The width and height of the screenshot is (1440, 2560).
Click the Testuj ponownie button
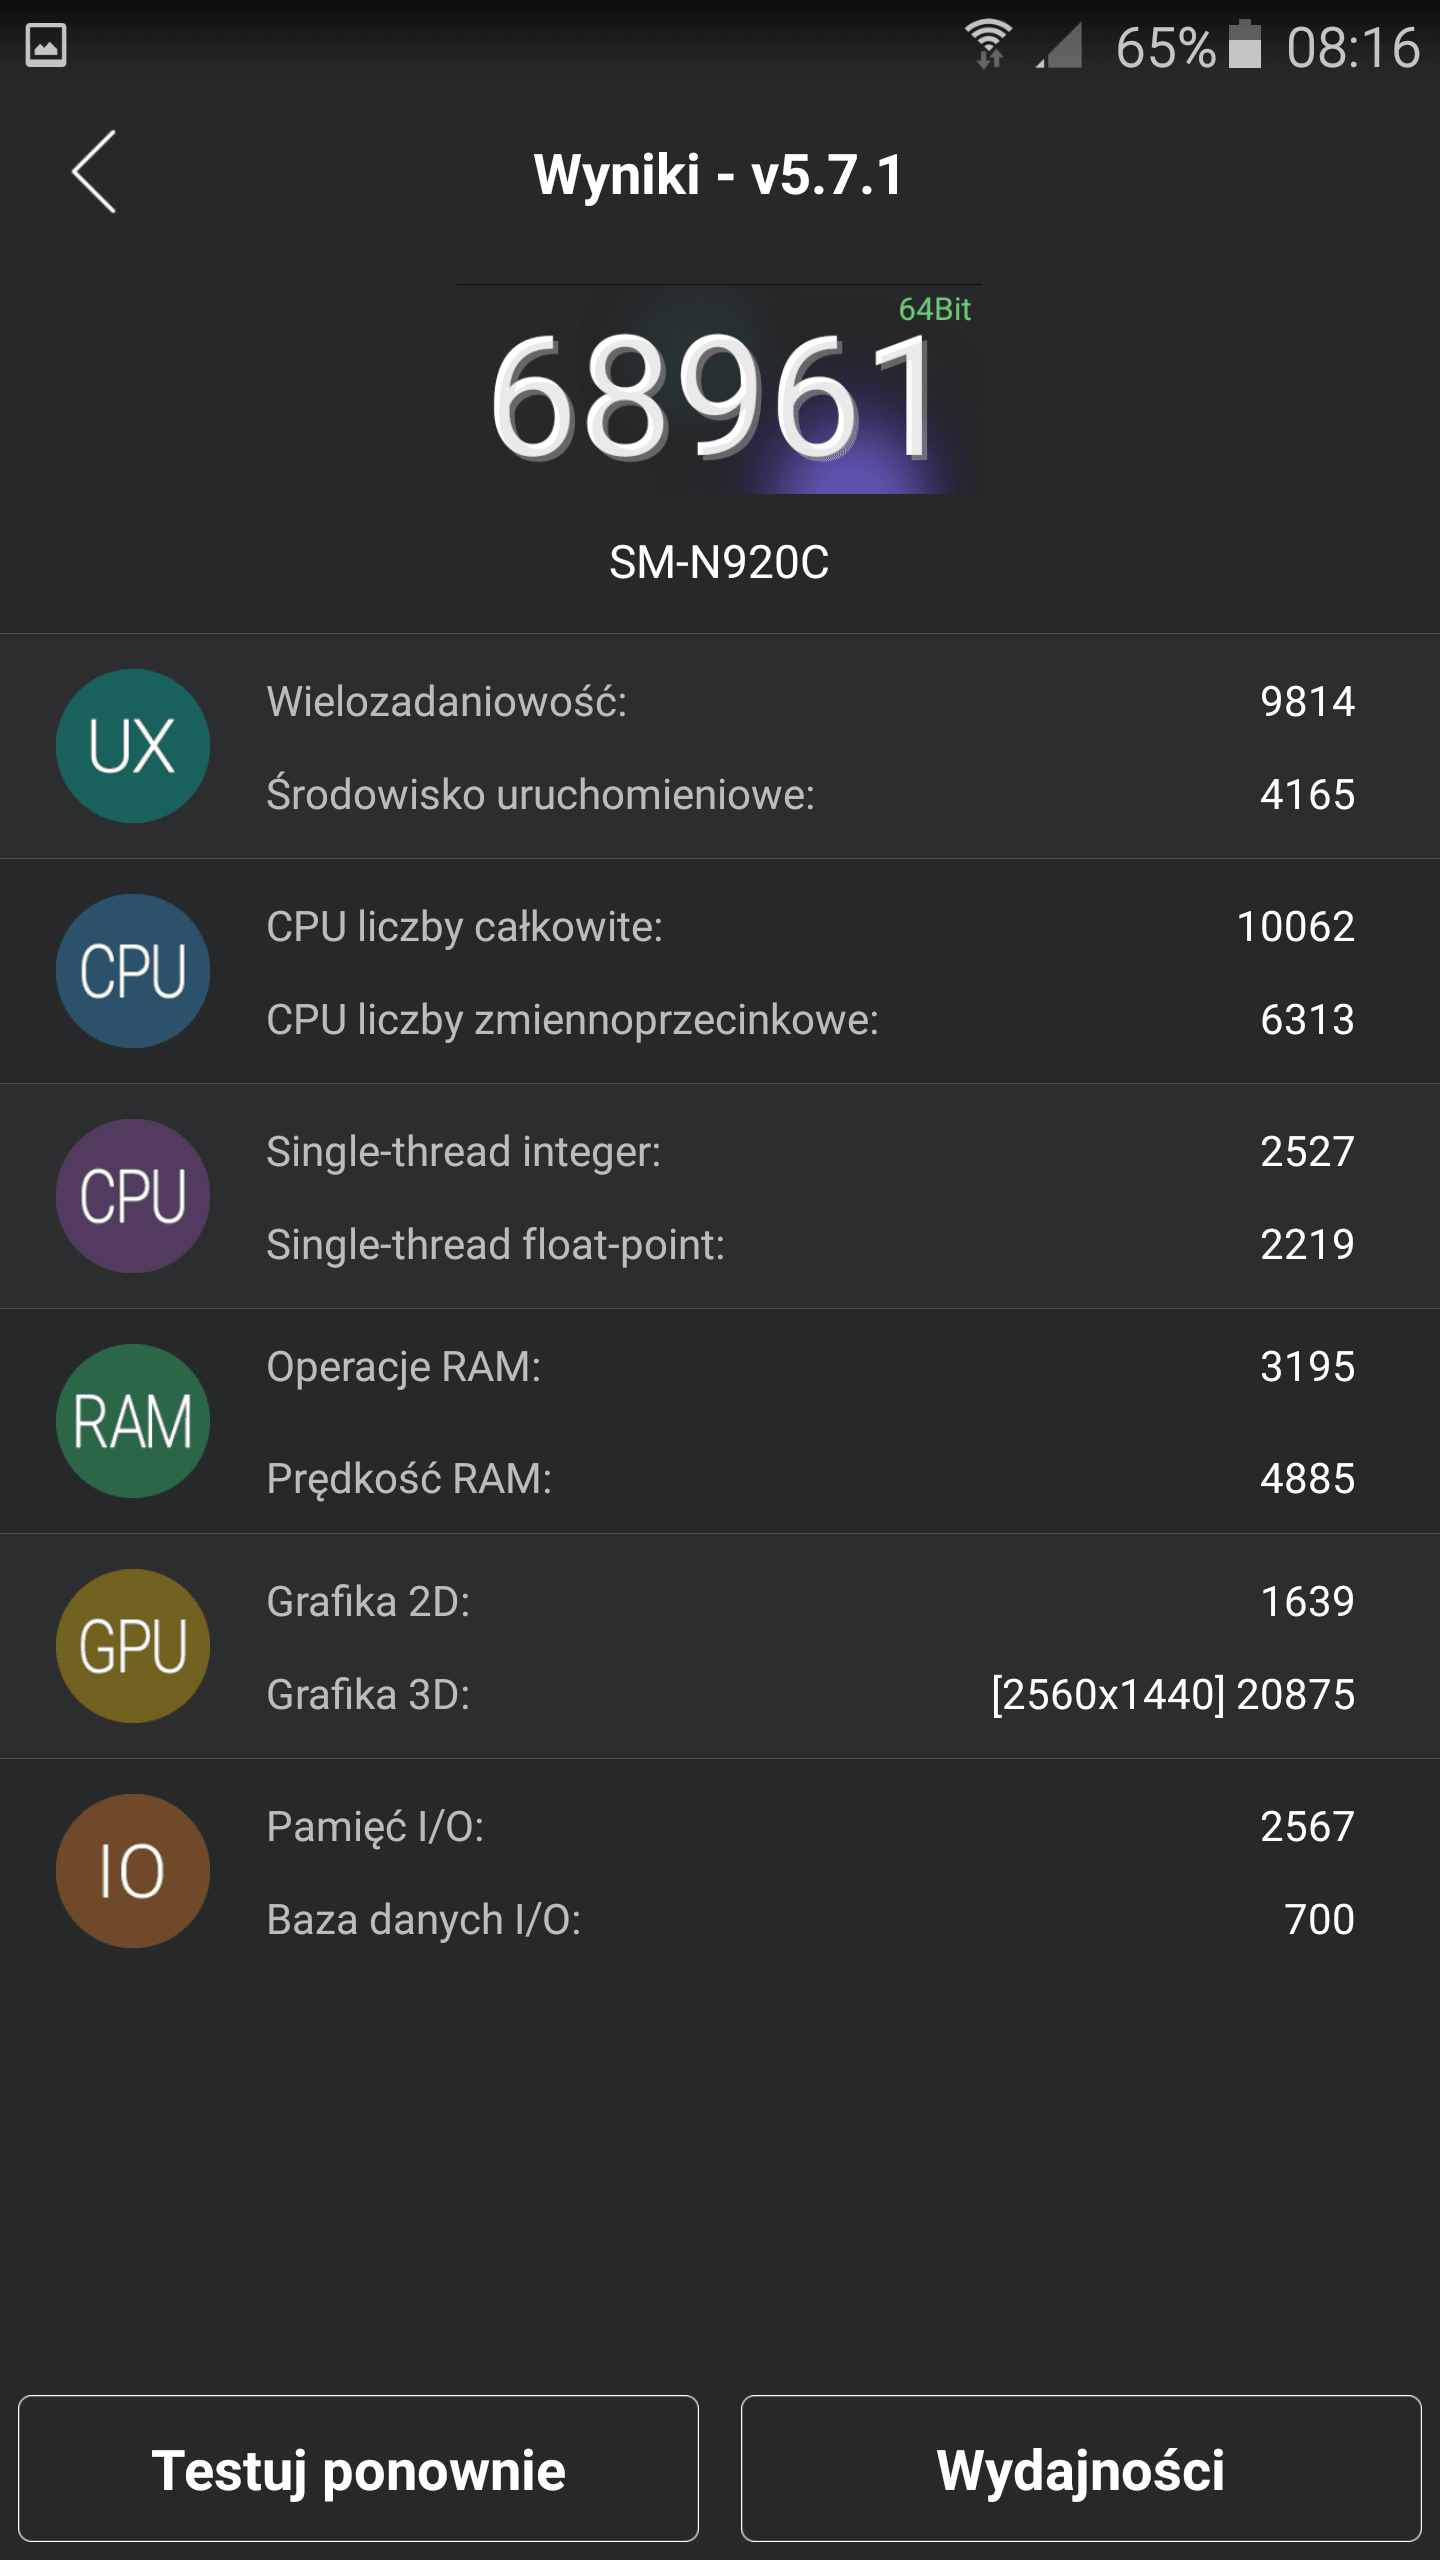(x=358, y=2468)
